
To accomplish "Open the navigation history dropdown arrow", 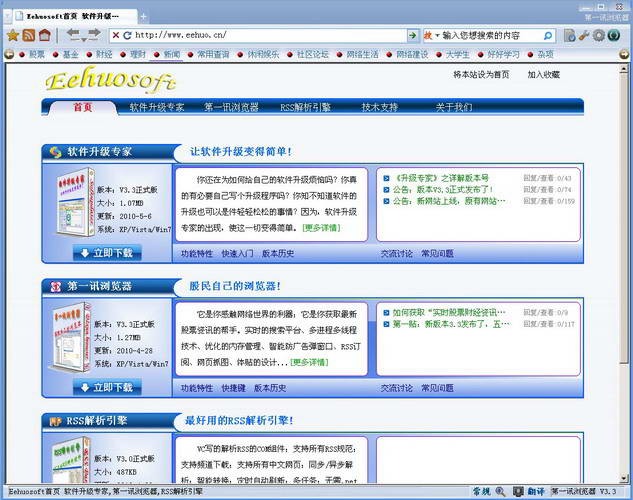I will (84, 40).
